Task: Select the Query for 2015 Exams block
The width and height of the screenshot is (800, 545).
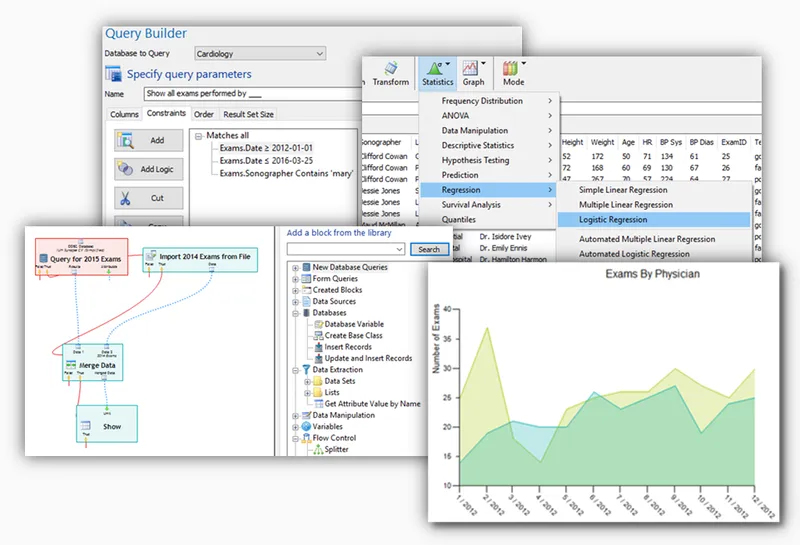Action: (x=82, y=257)
